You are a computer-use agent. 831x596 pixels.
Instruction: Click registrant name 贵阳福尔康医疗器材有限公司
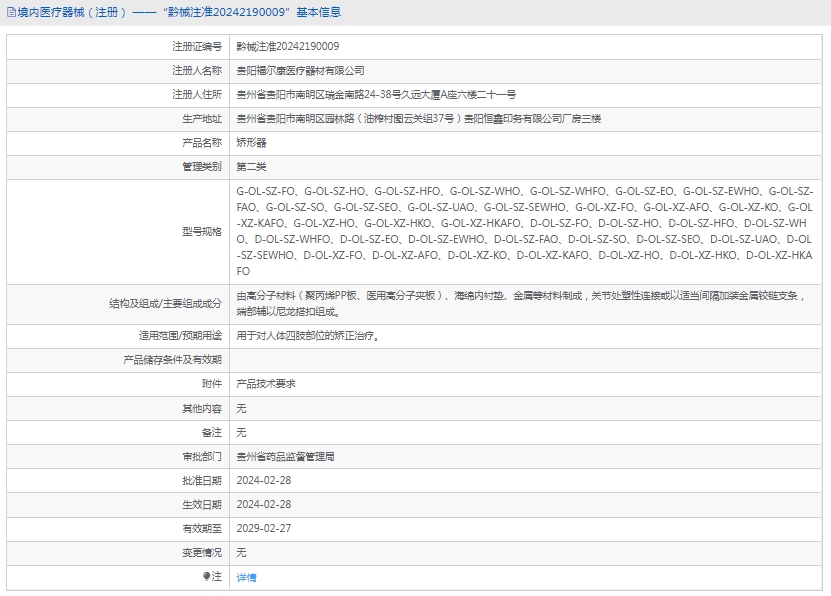click(x=300, y=71)
